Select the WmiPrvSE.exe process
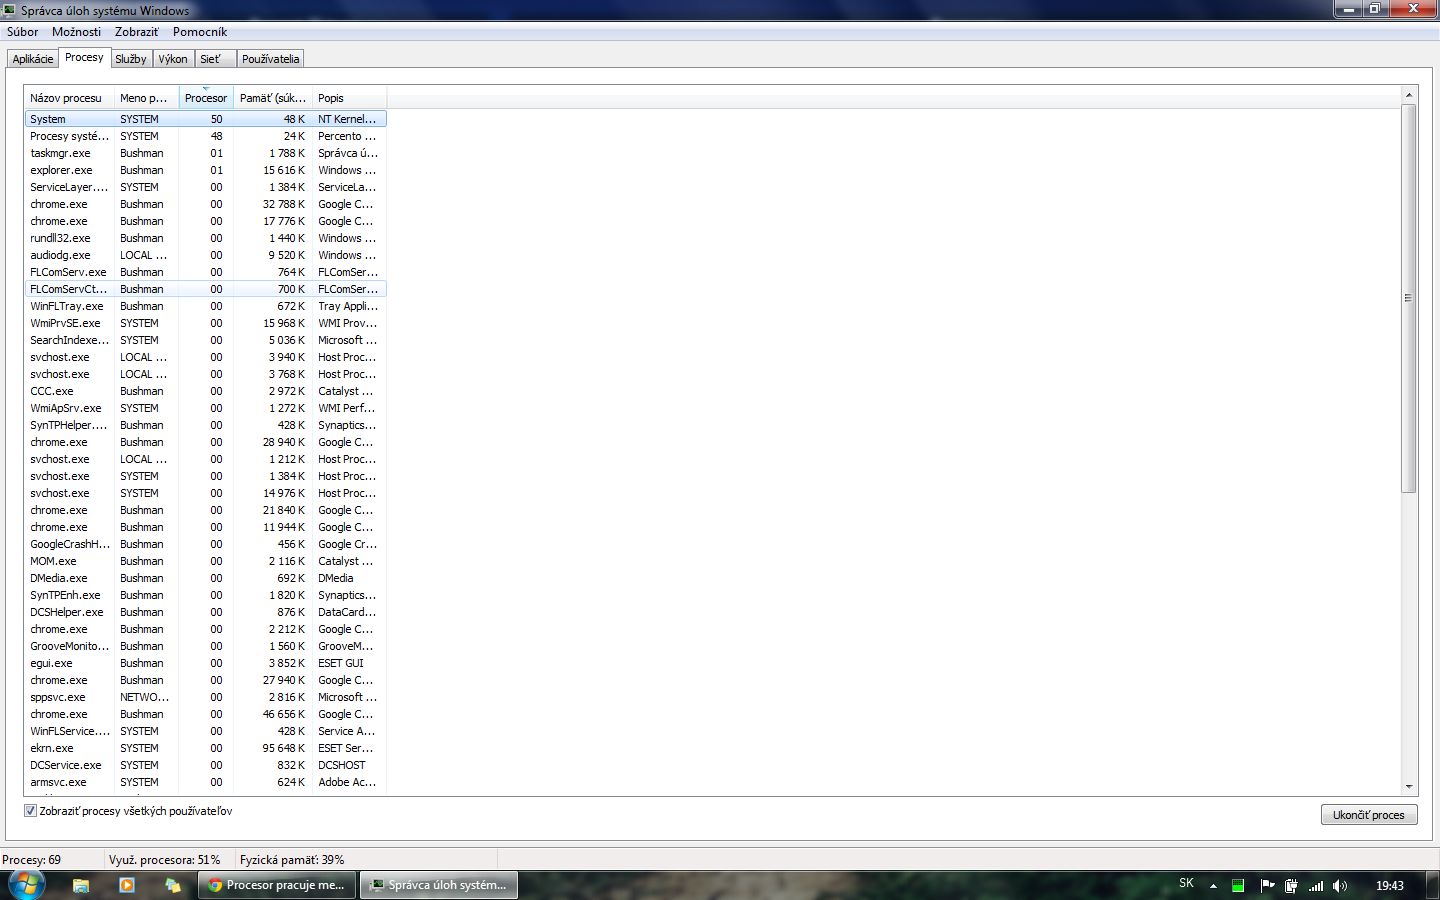Viewport: 1440px width, 900px height. pos(205,323)
